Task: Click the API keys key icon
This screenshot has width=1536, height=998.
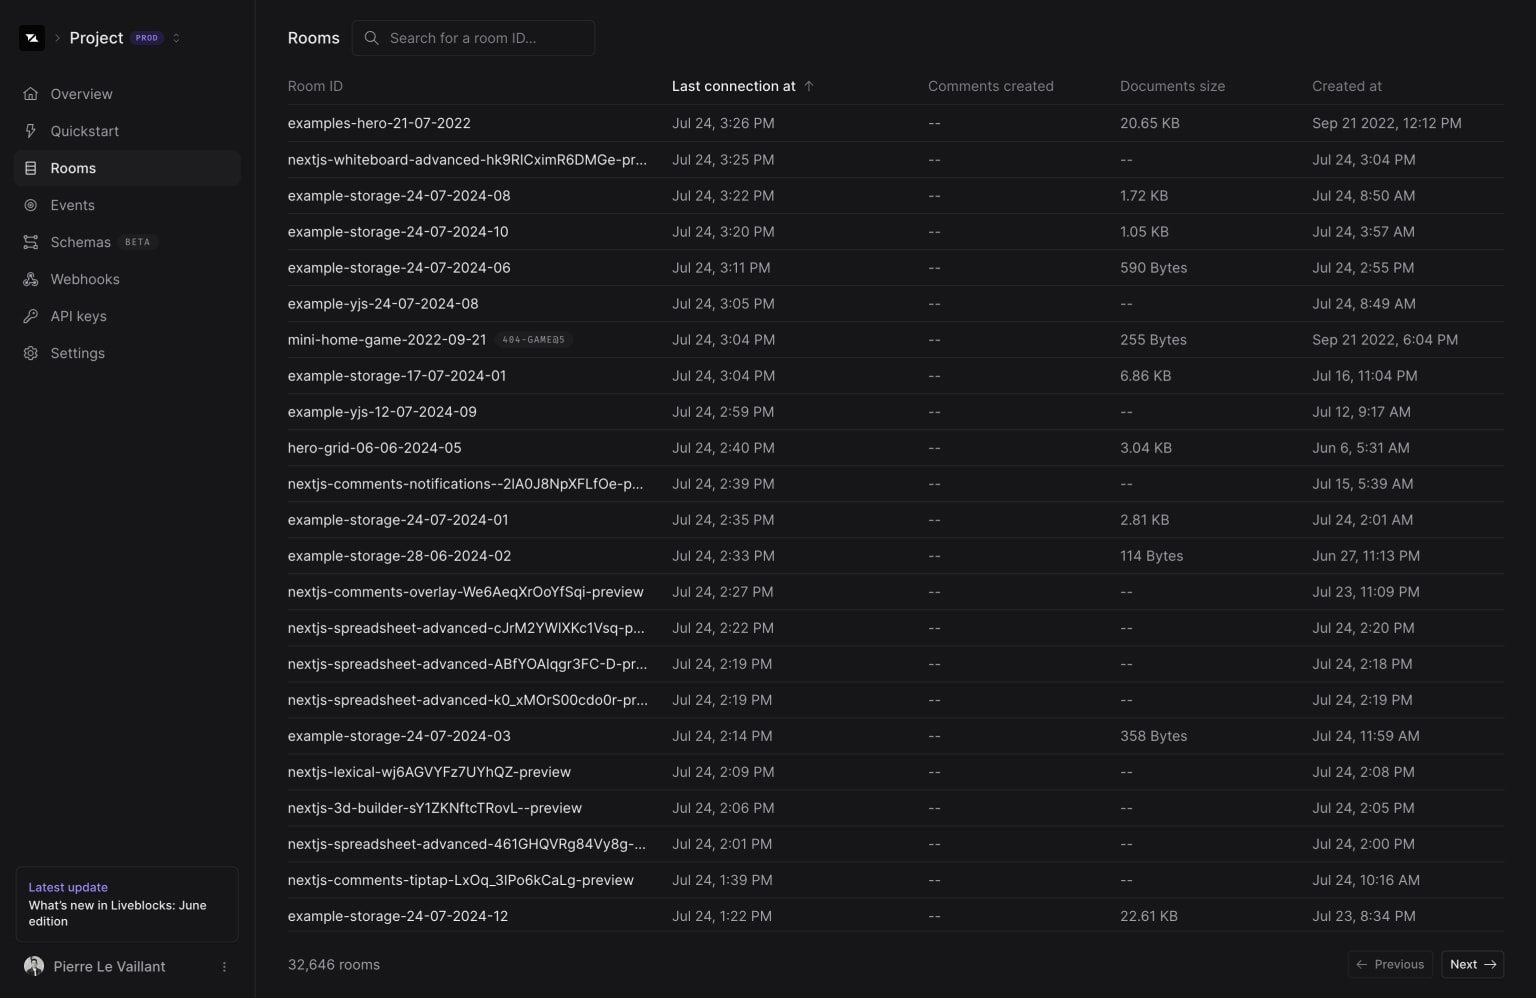Action: tap(31, 316)
